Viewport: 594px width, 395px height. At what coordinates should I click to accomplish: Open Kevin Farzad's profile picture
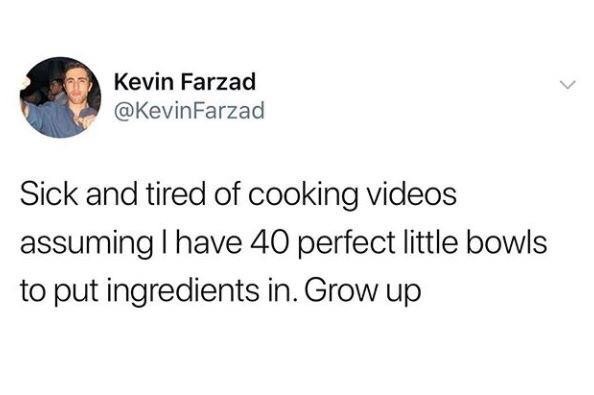[61, 97]
